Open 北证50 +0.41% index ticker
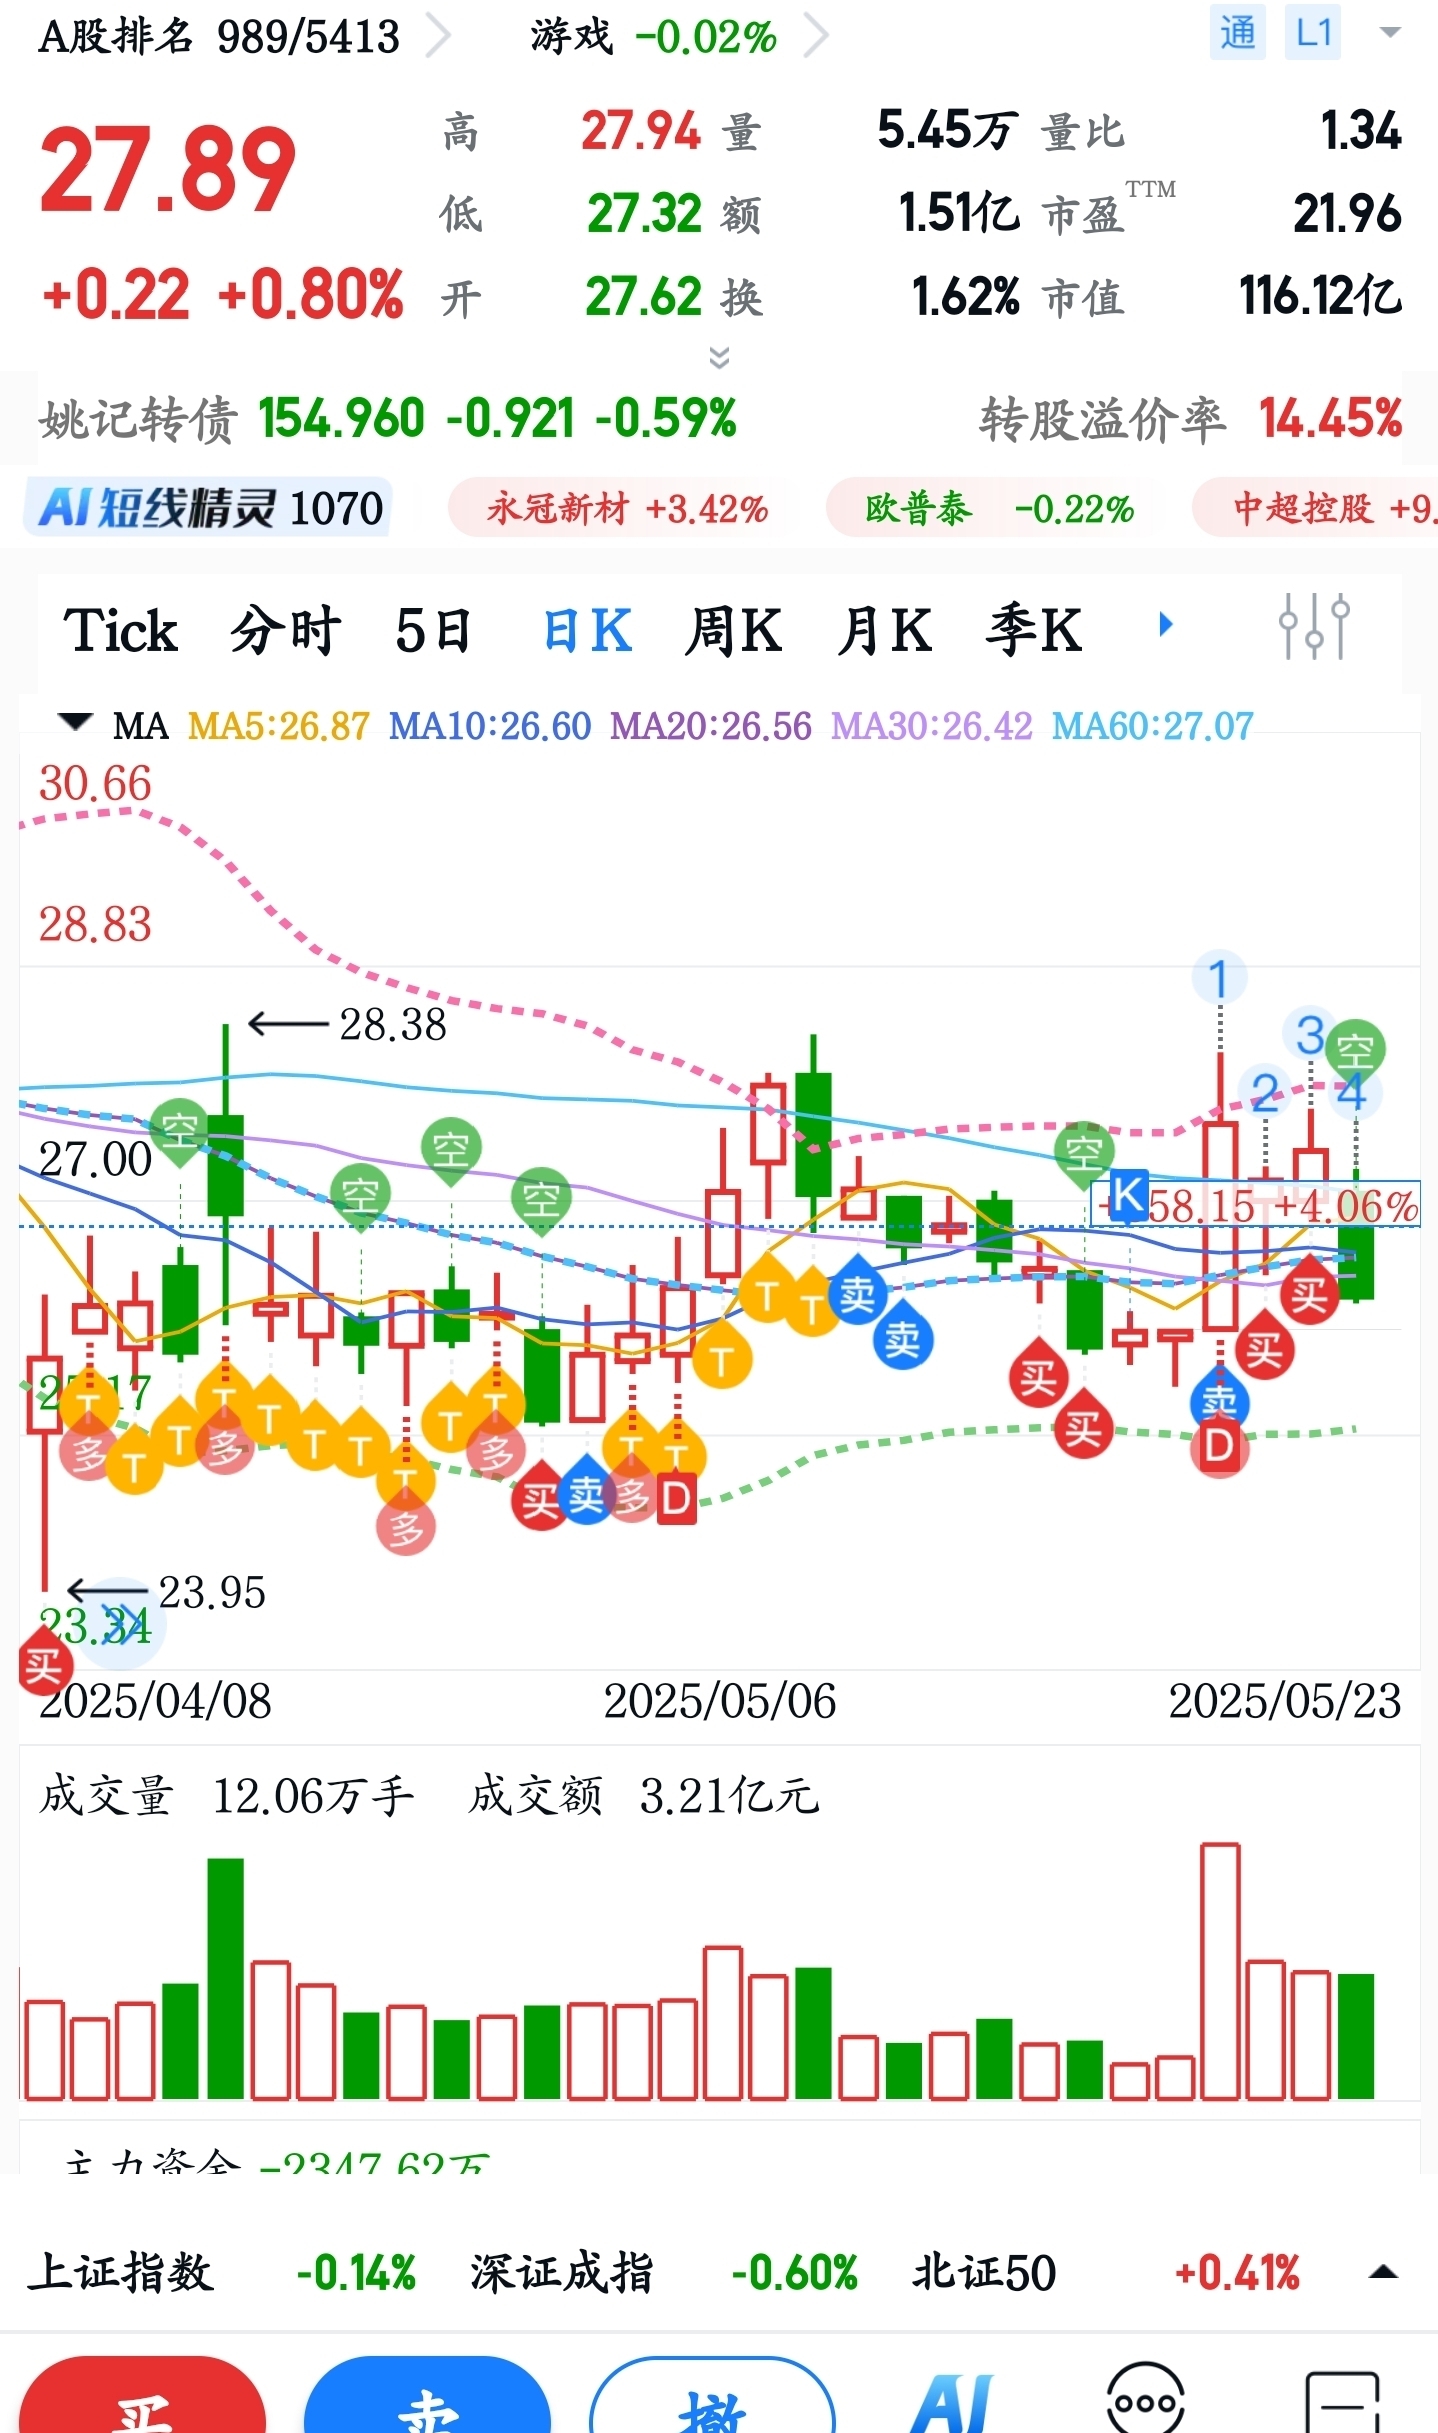The width and height of the screenshot is (1438, 2433). click(x=1106, y=2272)
